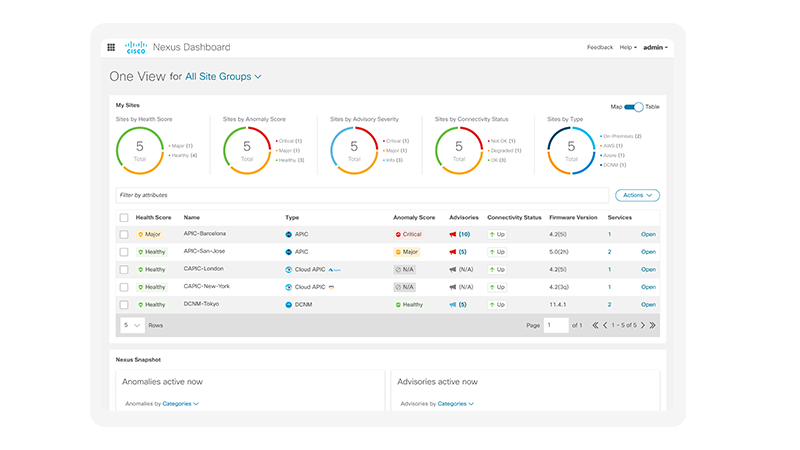Viewport: 800px width, 450px height.
Task: Click the AWS icon beside CAPIC-New-York Cloud APIC
Action: pyautogui.click(x=332, y=287)
